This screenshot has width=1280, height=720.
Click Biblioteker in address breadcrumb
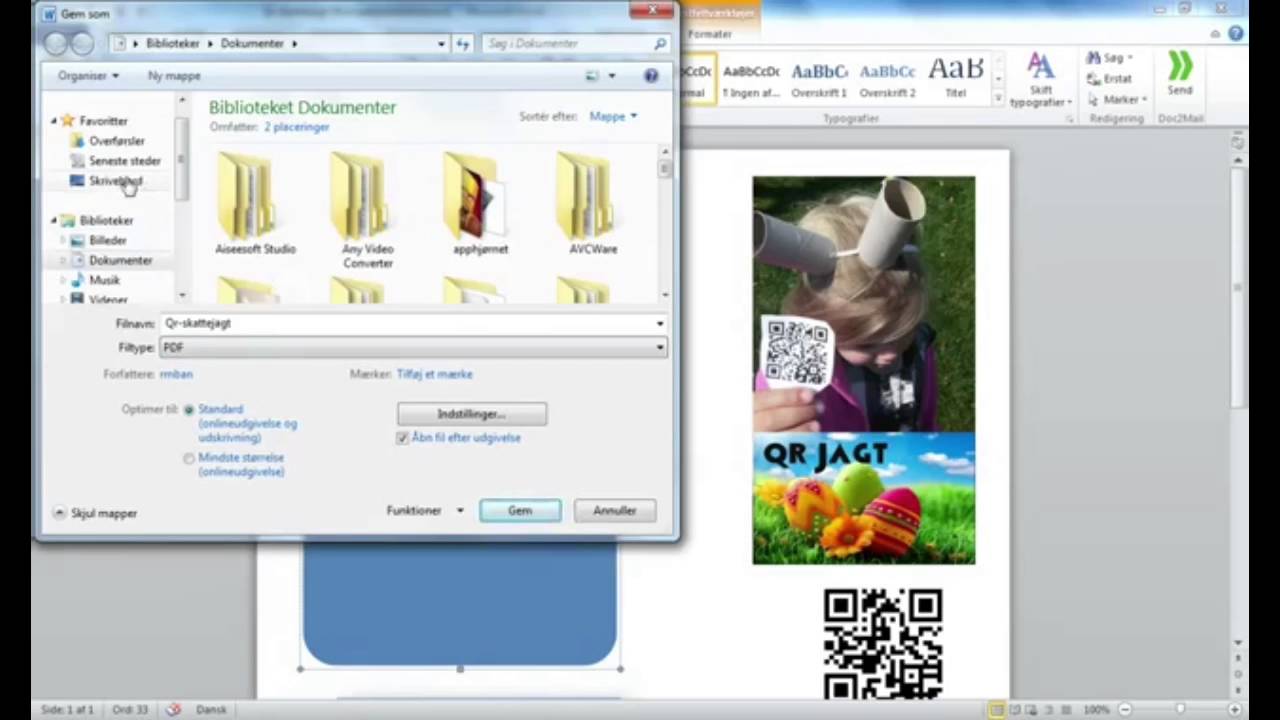(173, 44)
